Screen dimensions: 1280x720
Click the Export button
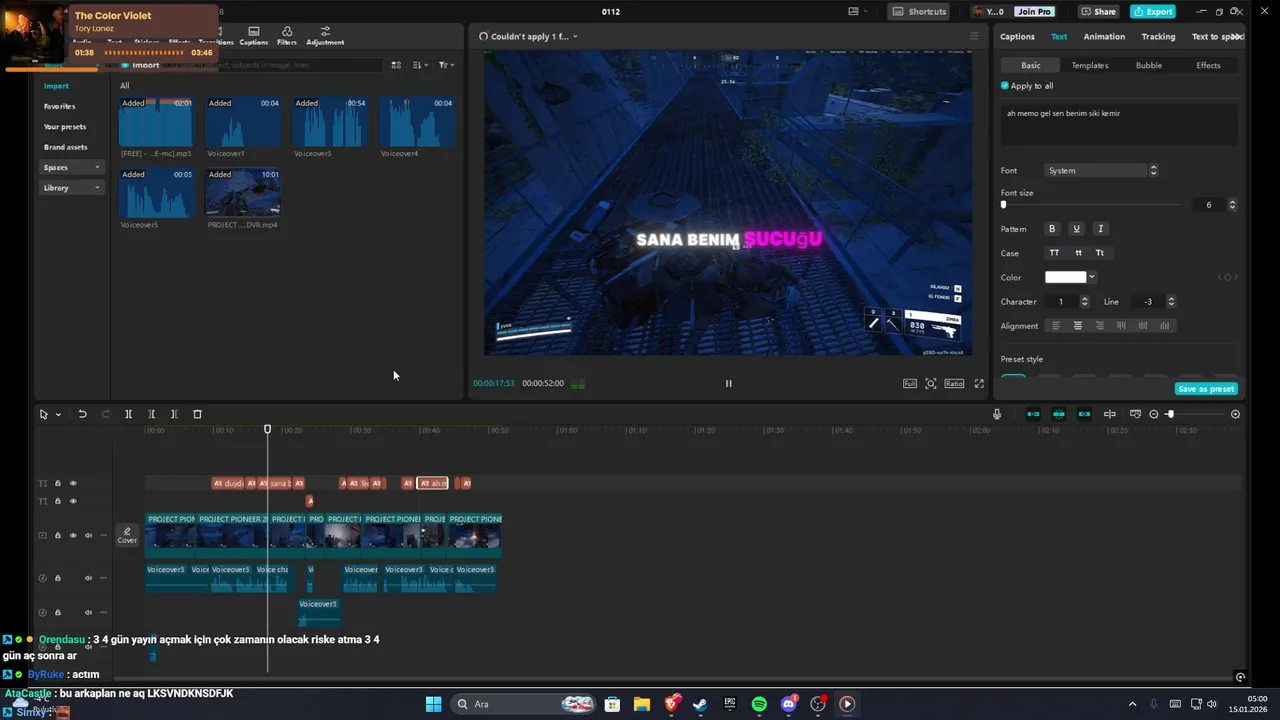pyautogui.click(x=1153, y=11)
